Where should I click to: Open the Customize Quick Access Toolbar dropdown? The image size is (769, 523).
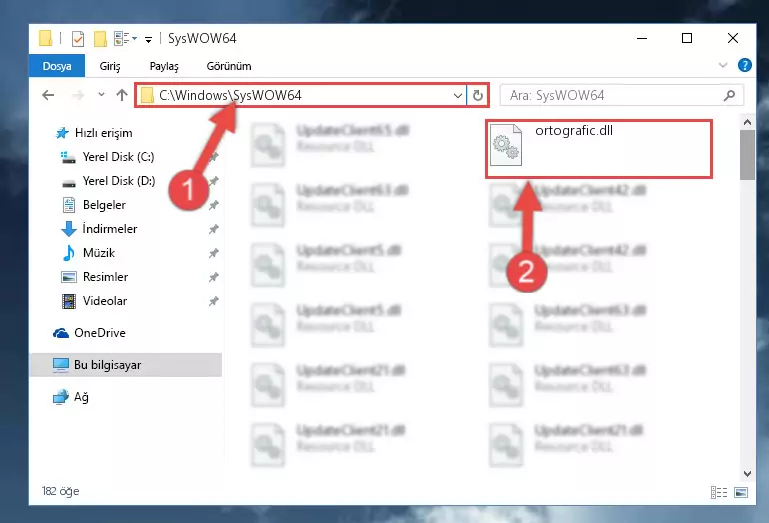(148, 39)
